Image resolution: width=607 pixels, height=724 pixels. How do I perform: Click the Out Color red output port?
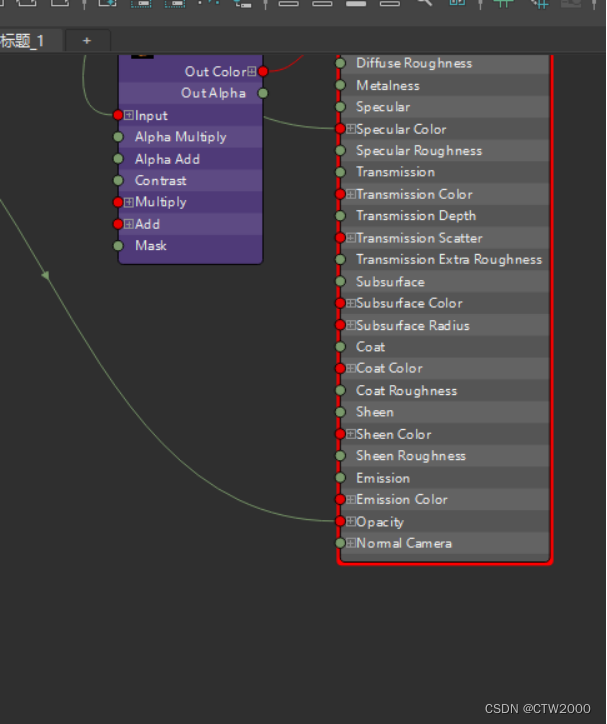tap(263, 72)
